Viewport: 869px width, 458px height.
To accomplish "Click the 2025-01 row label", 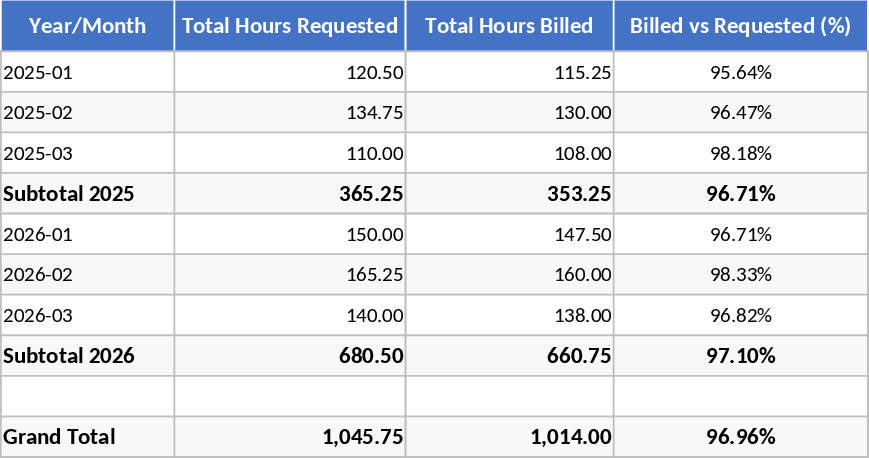I will [x=38, y=72].
